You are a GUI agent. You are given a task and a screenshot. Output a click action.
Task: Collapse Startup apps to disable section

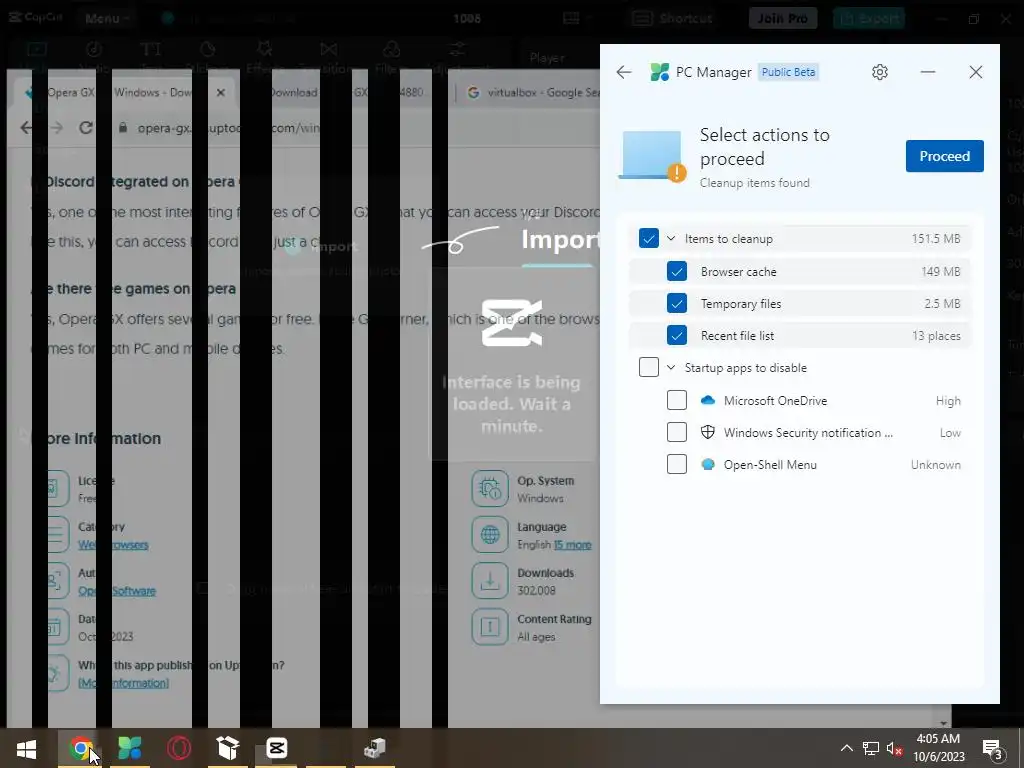pyautogui.click(x=671, y=368)
